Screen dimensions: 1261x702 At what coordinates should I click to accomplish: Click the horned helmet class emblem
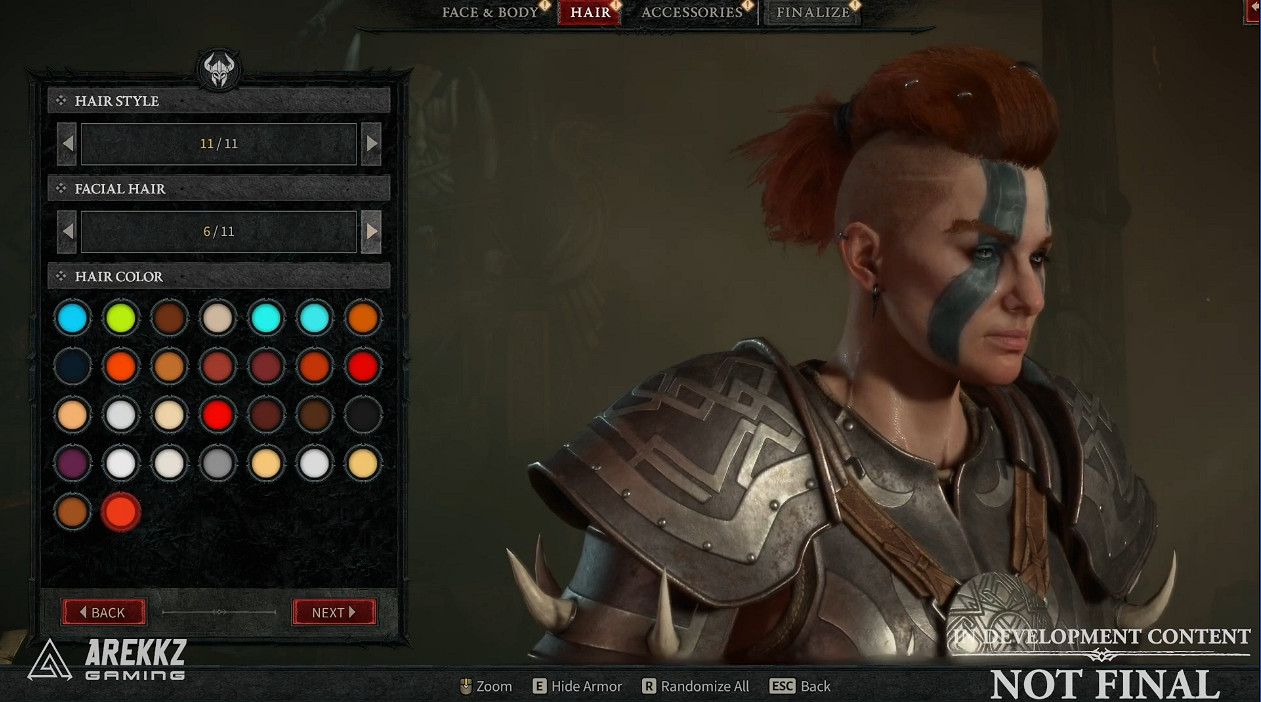click(218, 70)
